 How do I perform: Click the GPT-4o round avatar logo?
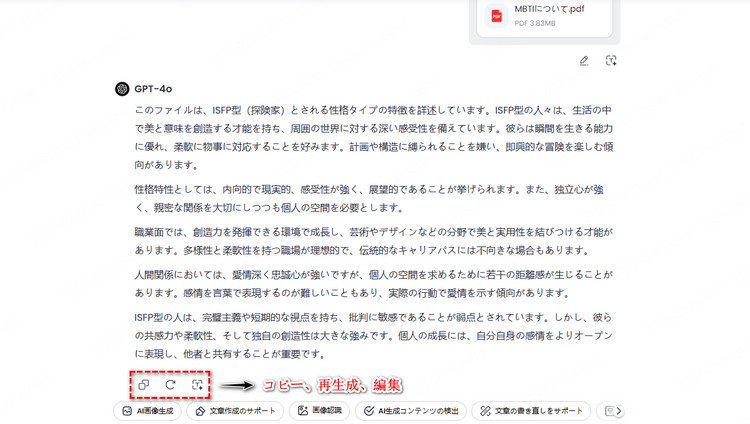[x=122, y=89]
